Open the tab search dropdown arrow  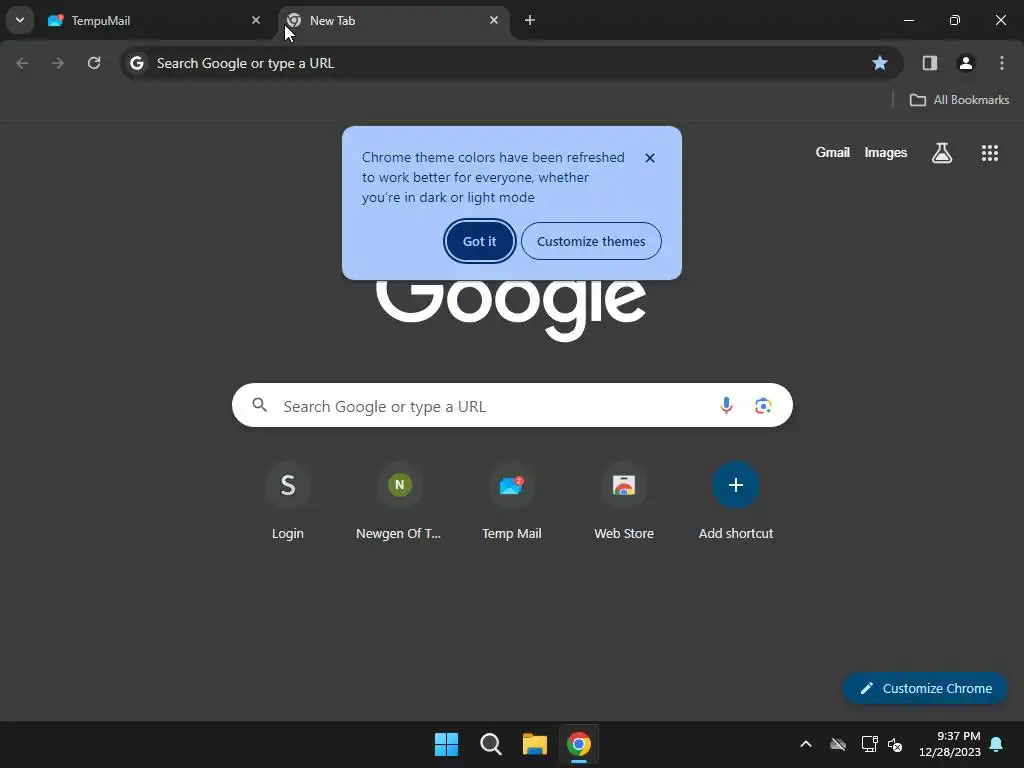(x=20, y=20)
